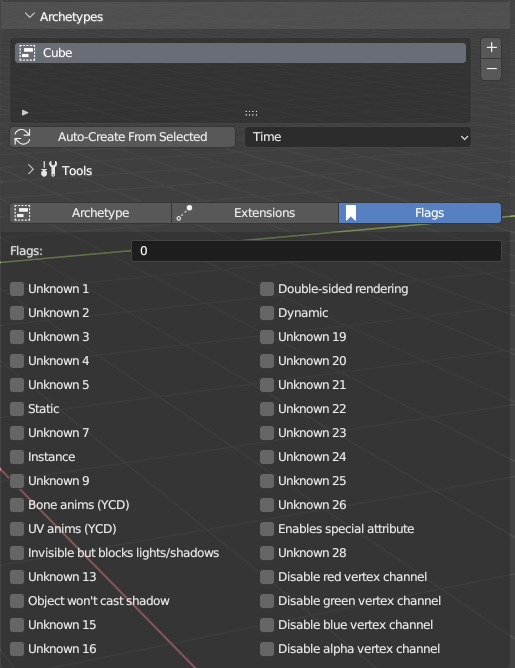Click the minus icon to remove archetype
The width and height of the screenshot is (515, 668).
tap(491, 69)
